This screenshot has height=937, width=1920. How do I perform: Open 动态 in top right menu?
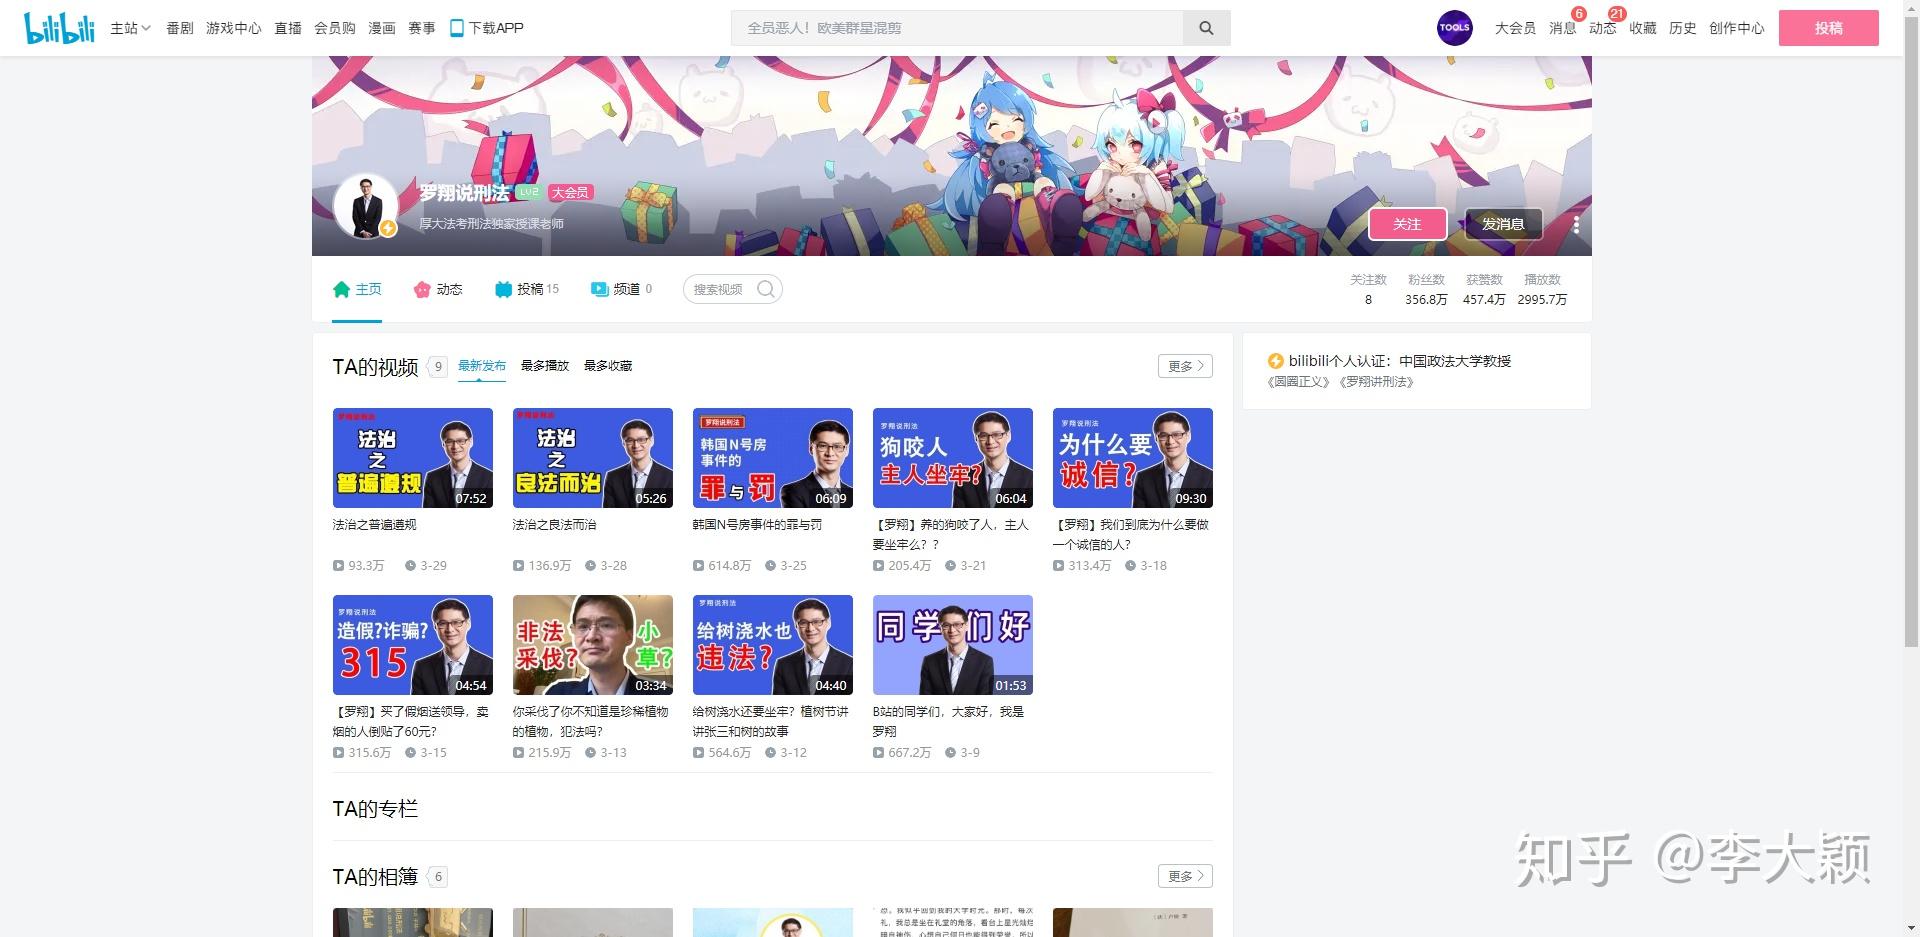pos(1603,28)
